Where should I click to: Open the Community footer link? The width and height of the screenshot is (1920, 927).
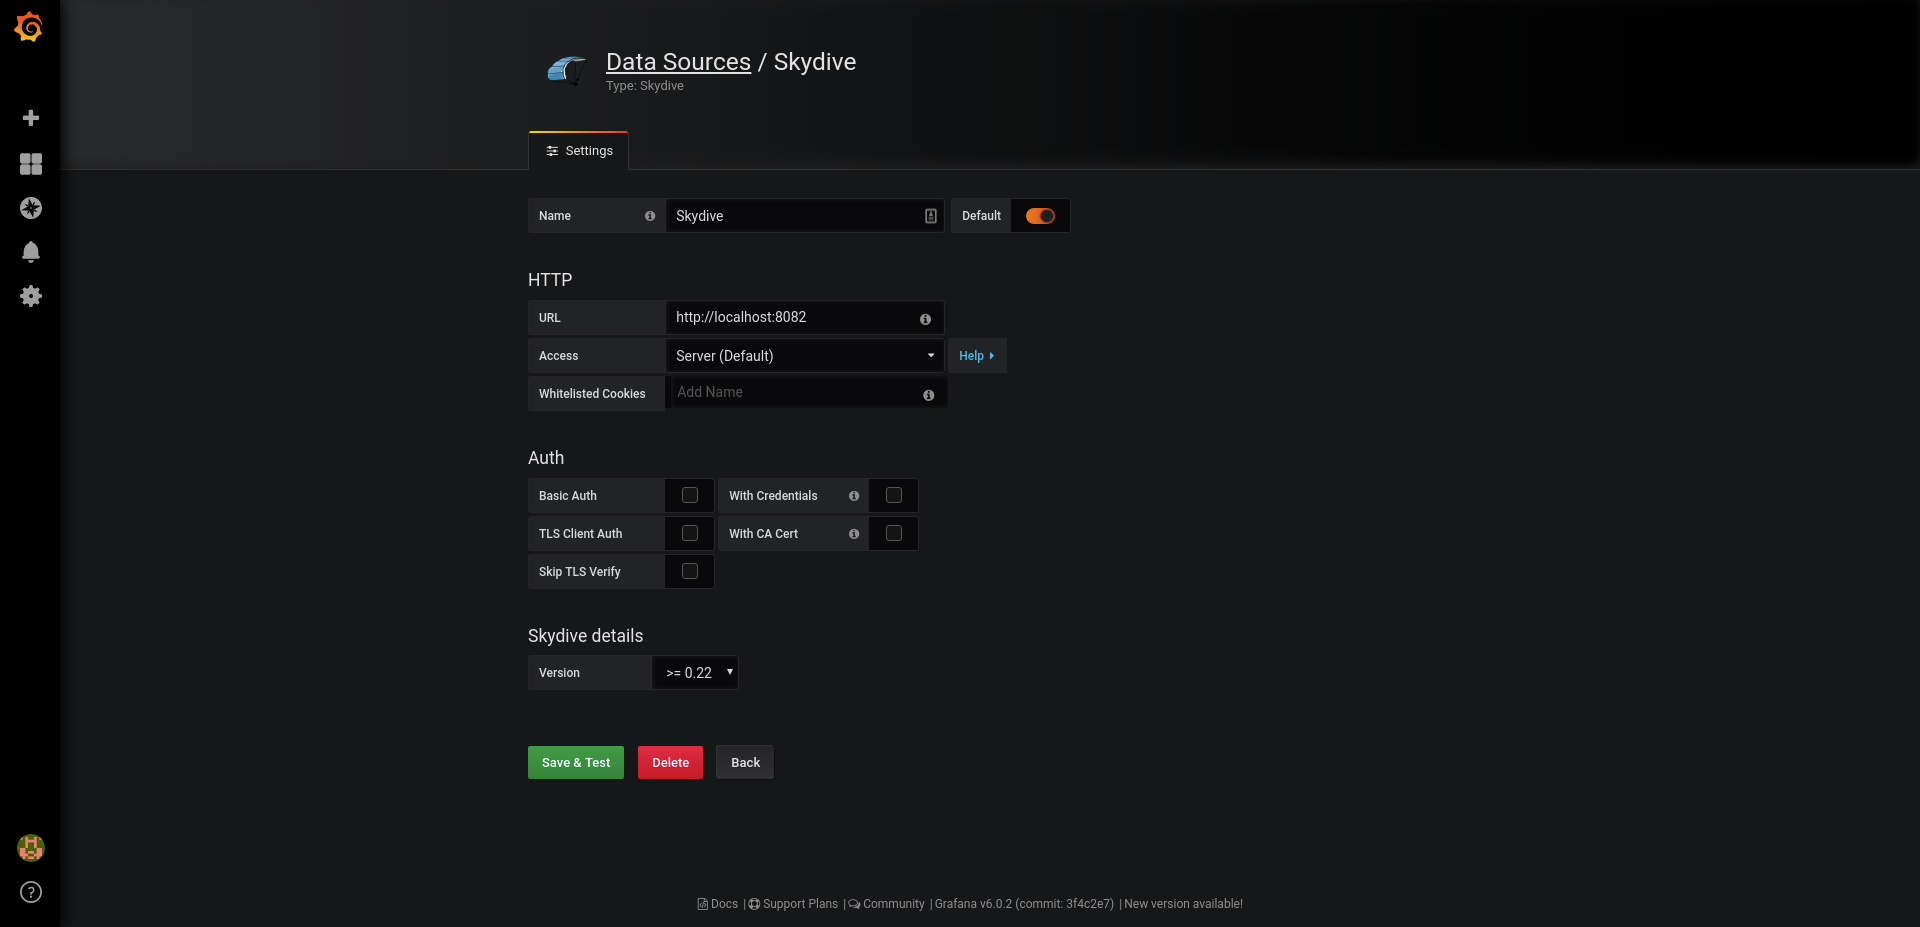(x=887, y=904)
